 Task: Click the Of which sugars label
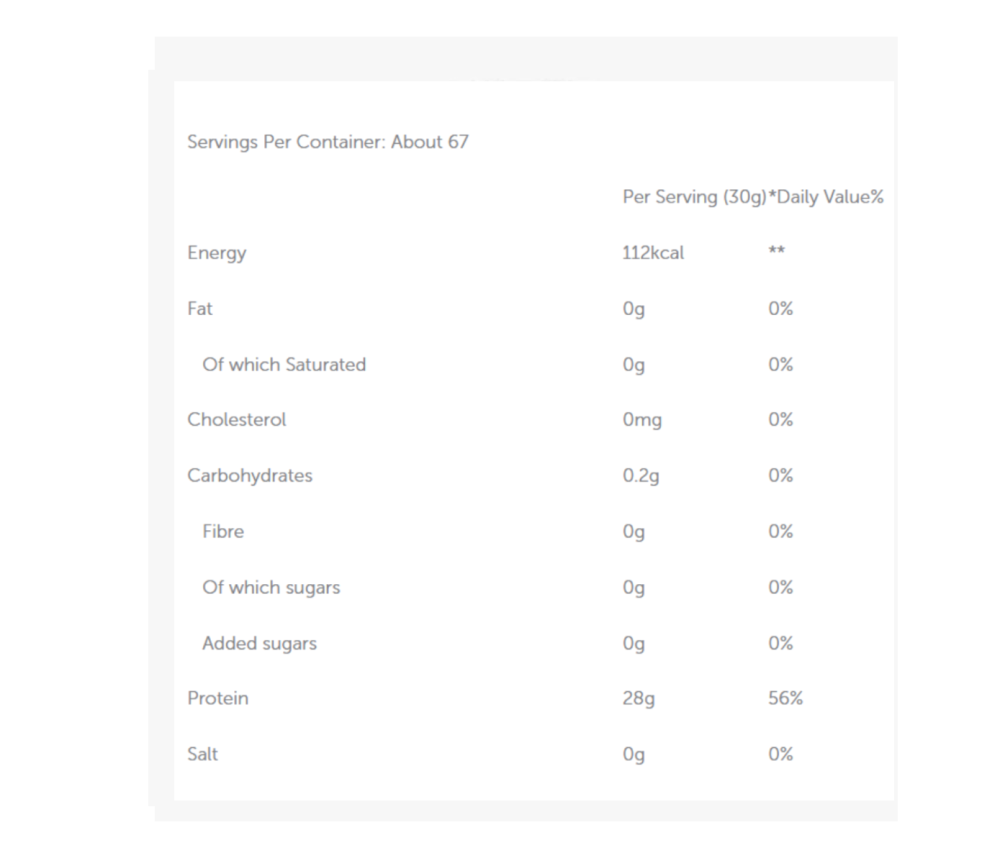(271, 587)
